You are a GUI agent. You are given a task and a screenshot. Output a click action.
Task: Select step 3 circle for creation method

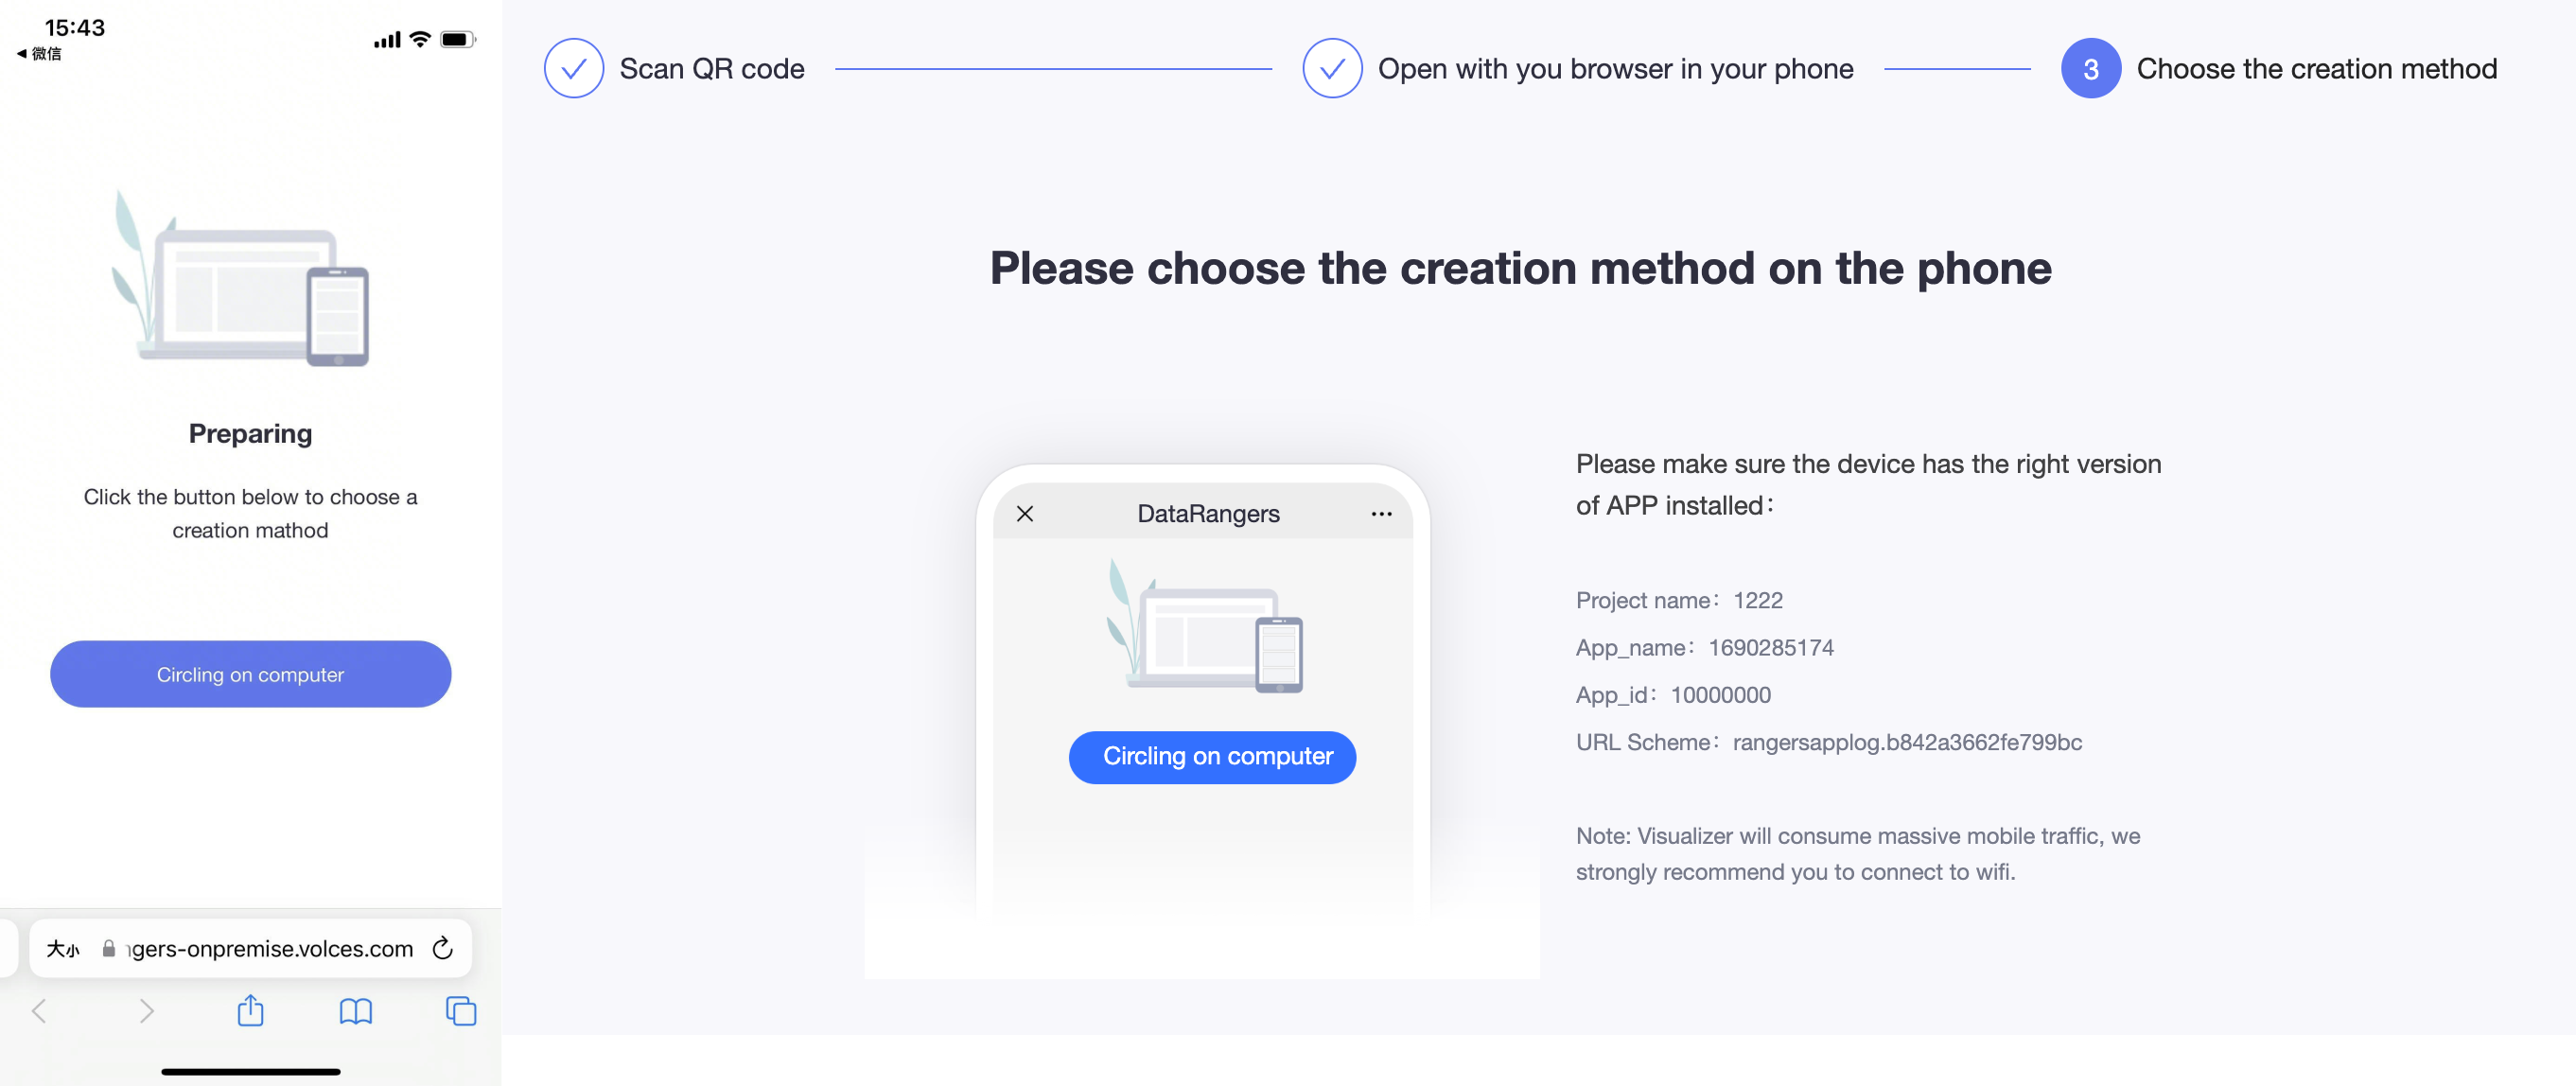pos(2090,68)
